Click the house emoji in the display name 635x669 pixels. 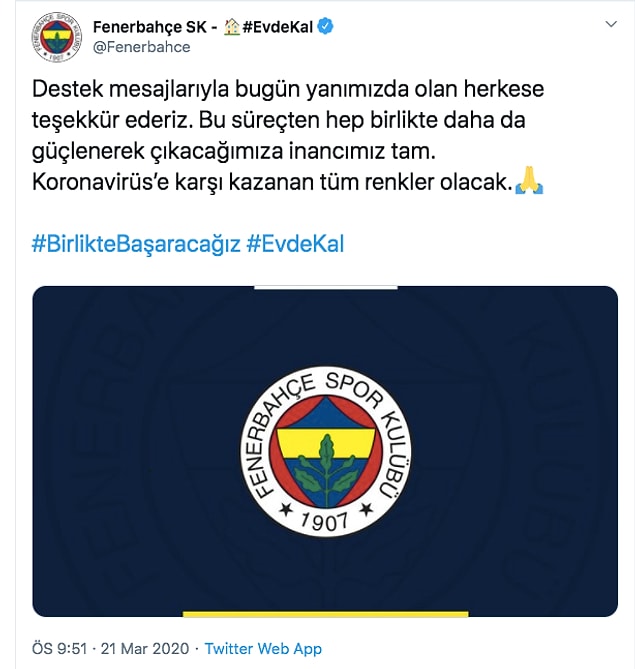[x=232, y=27]
